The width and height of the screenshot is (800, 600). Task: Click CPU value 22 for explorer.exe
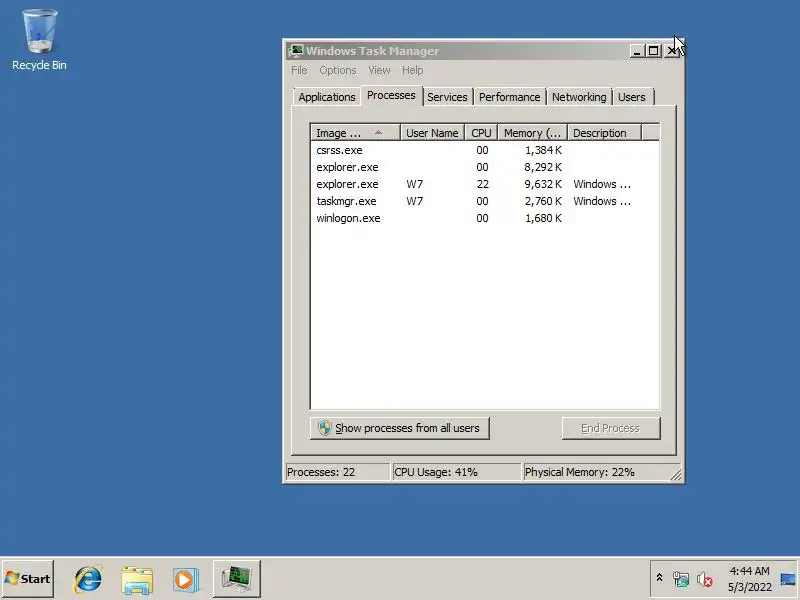pos(482,184)
